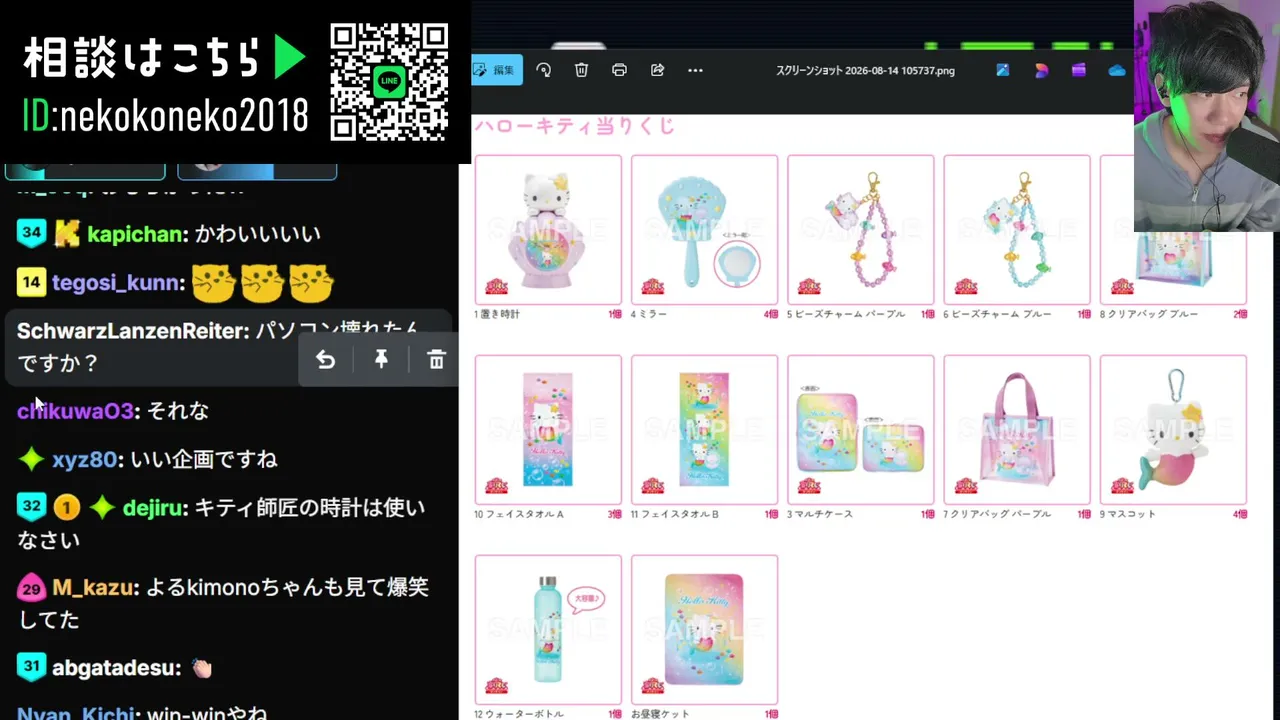The width and height of the screenshot is (1280, 720).
Task: Click the streamer webcam overlay
Action: point(1207,116)
